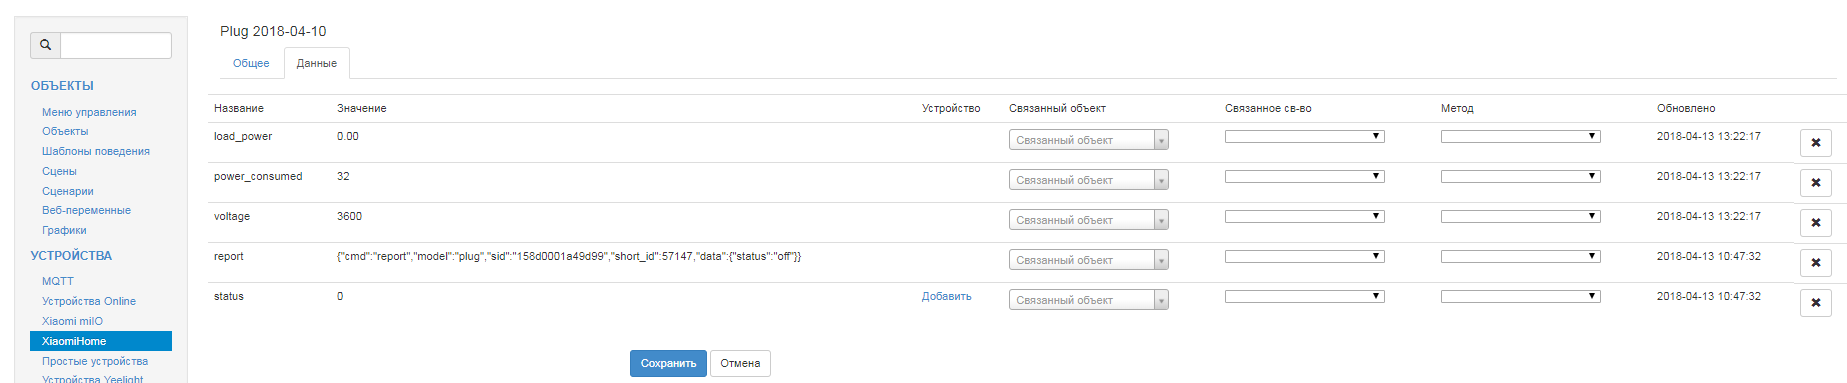
Task: Click the Сохранить button
Action: [x=668, y=363]
